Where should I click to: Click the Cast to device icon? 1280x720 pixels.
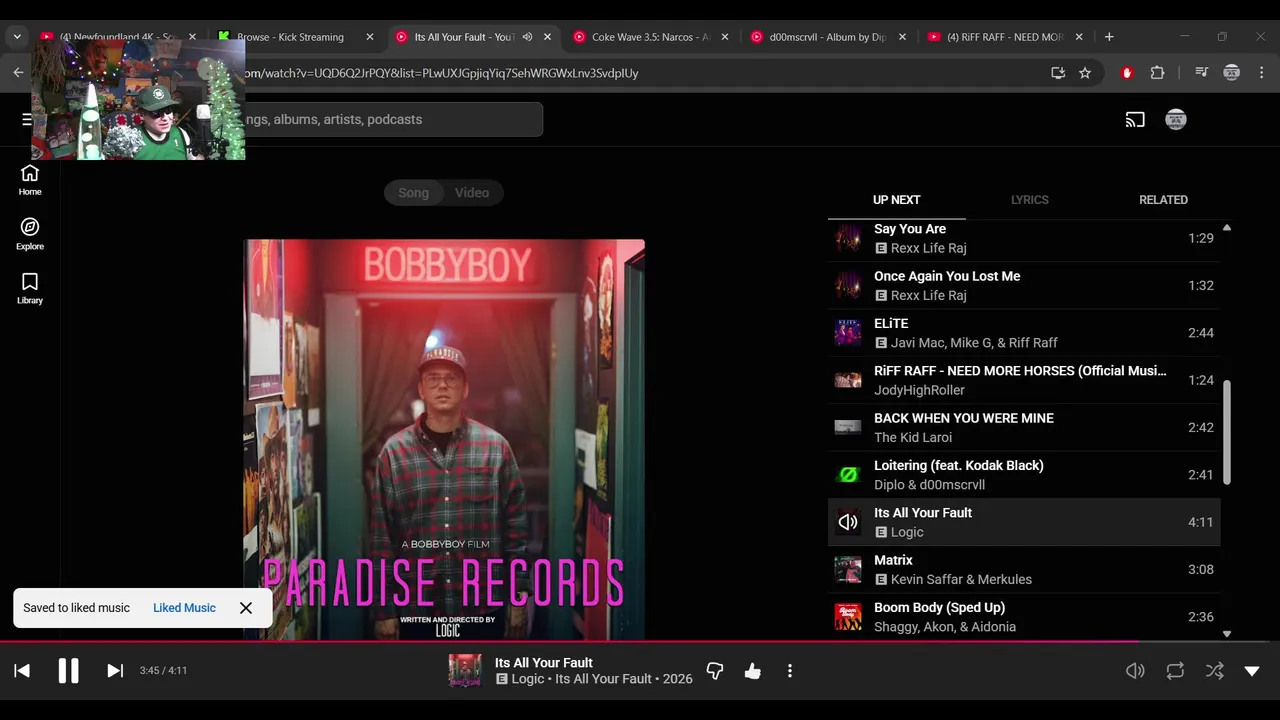pos(1135,120)
